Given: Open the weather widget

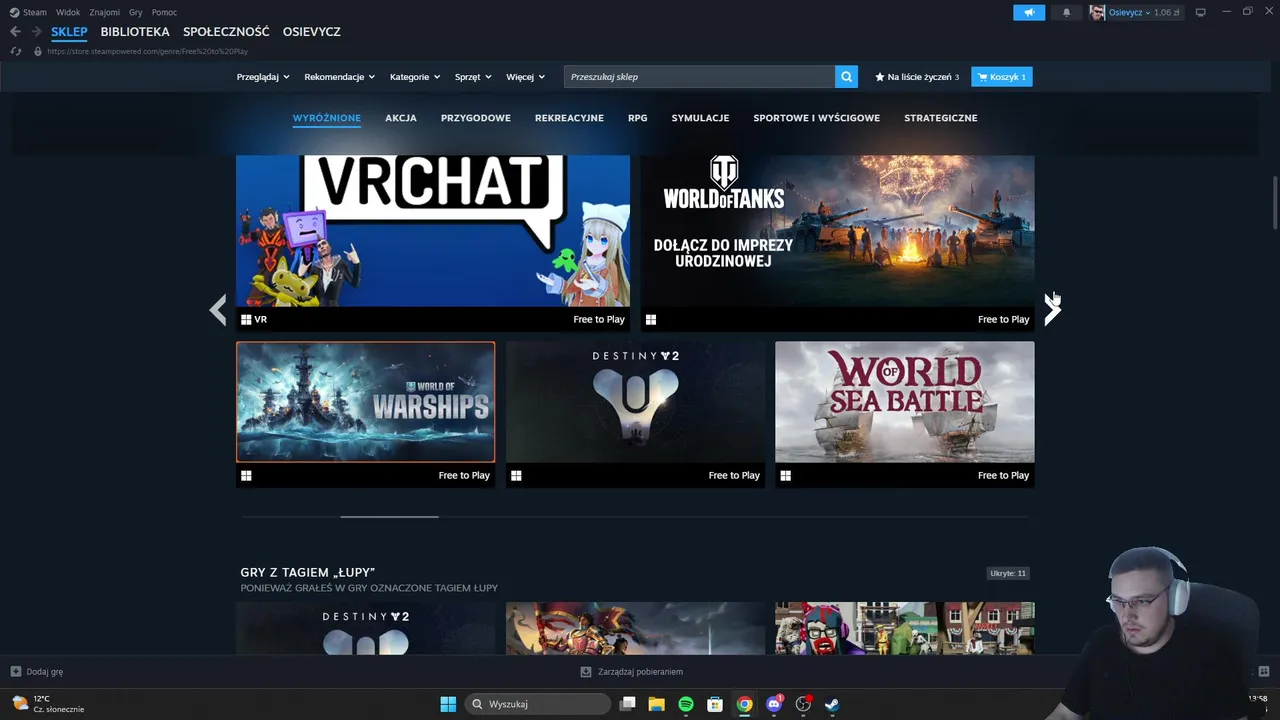Looking at the screenshot, I should click(48, 704).
